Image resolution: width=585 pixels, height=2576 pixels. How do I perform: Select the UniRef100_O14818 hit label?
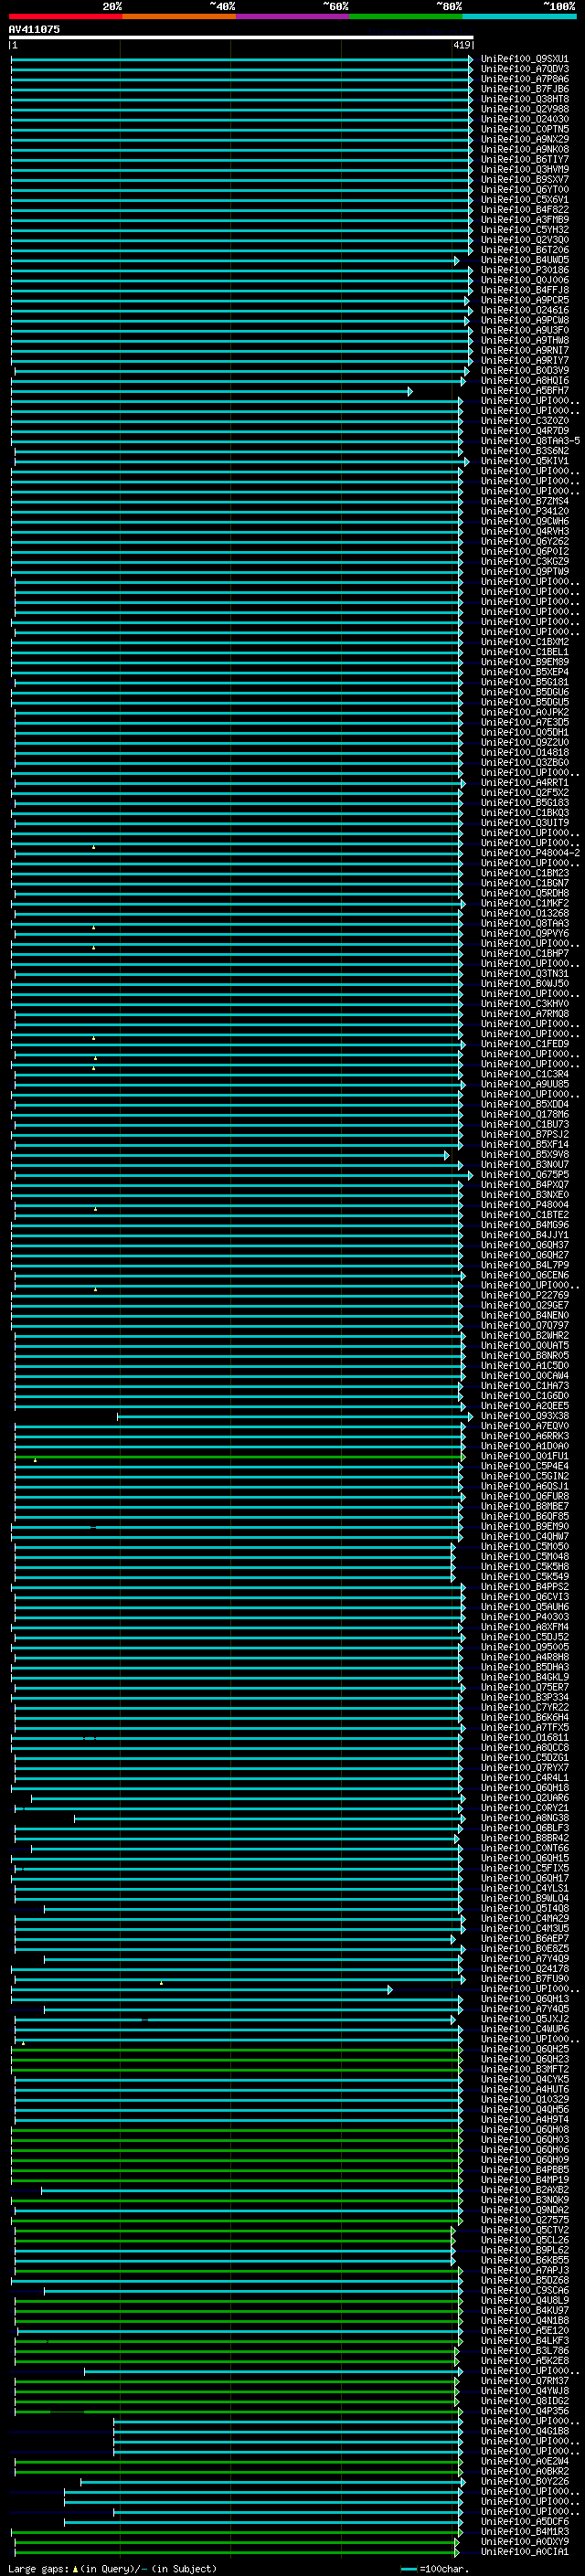524,753
